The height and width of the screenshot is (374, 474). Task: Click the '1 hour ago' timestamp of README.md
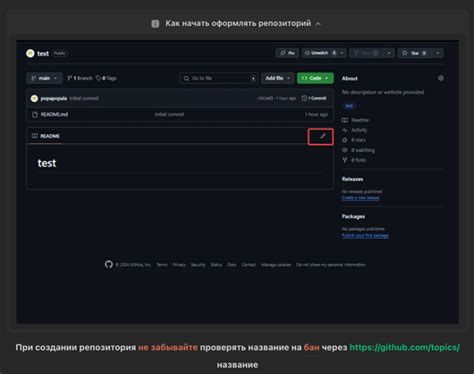pyautogui.click(x=316, y=114)
